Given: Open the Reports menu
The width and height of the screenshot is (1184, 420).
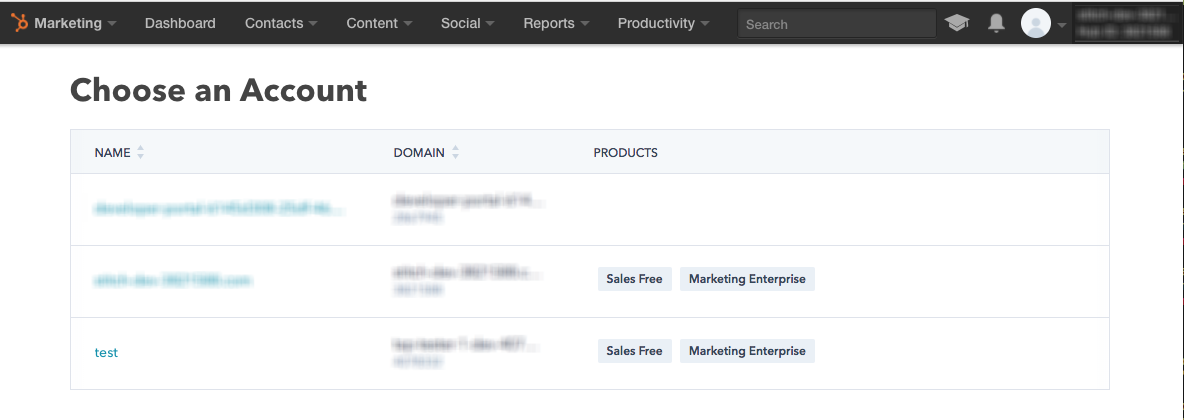Looking at the screenshot, I should click(556, 23).
